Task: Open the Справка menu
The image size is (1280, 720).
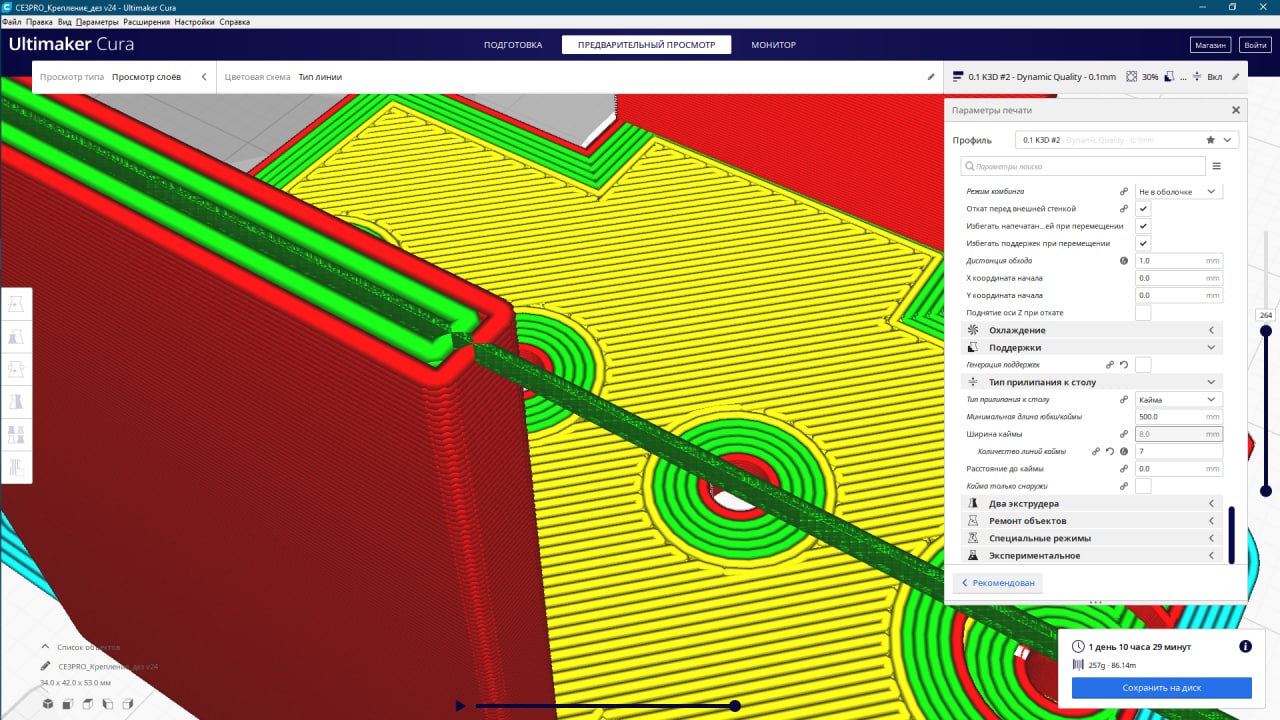Action: [x=234, y=21]
